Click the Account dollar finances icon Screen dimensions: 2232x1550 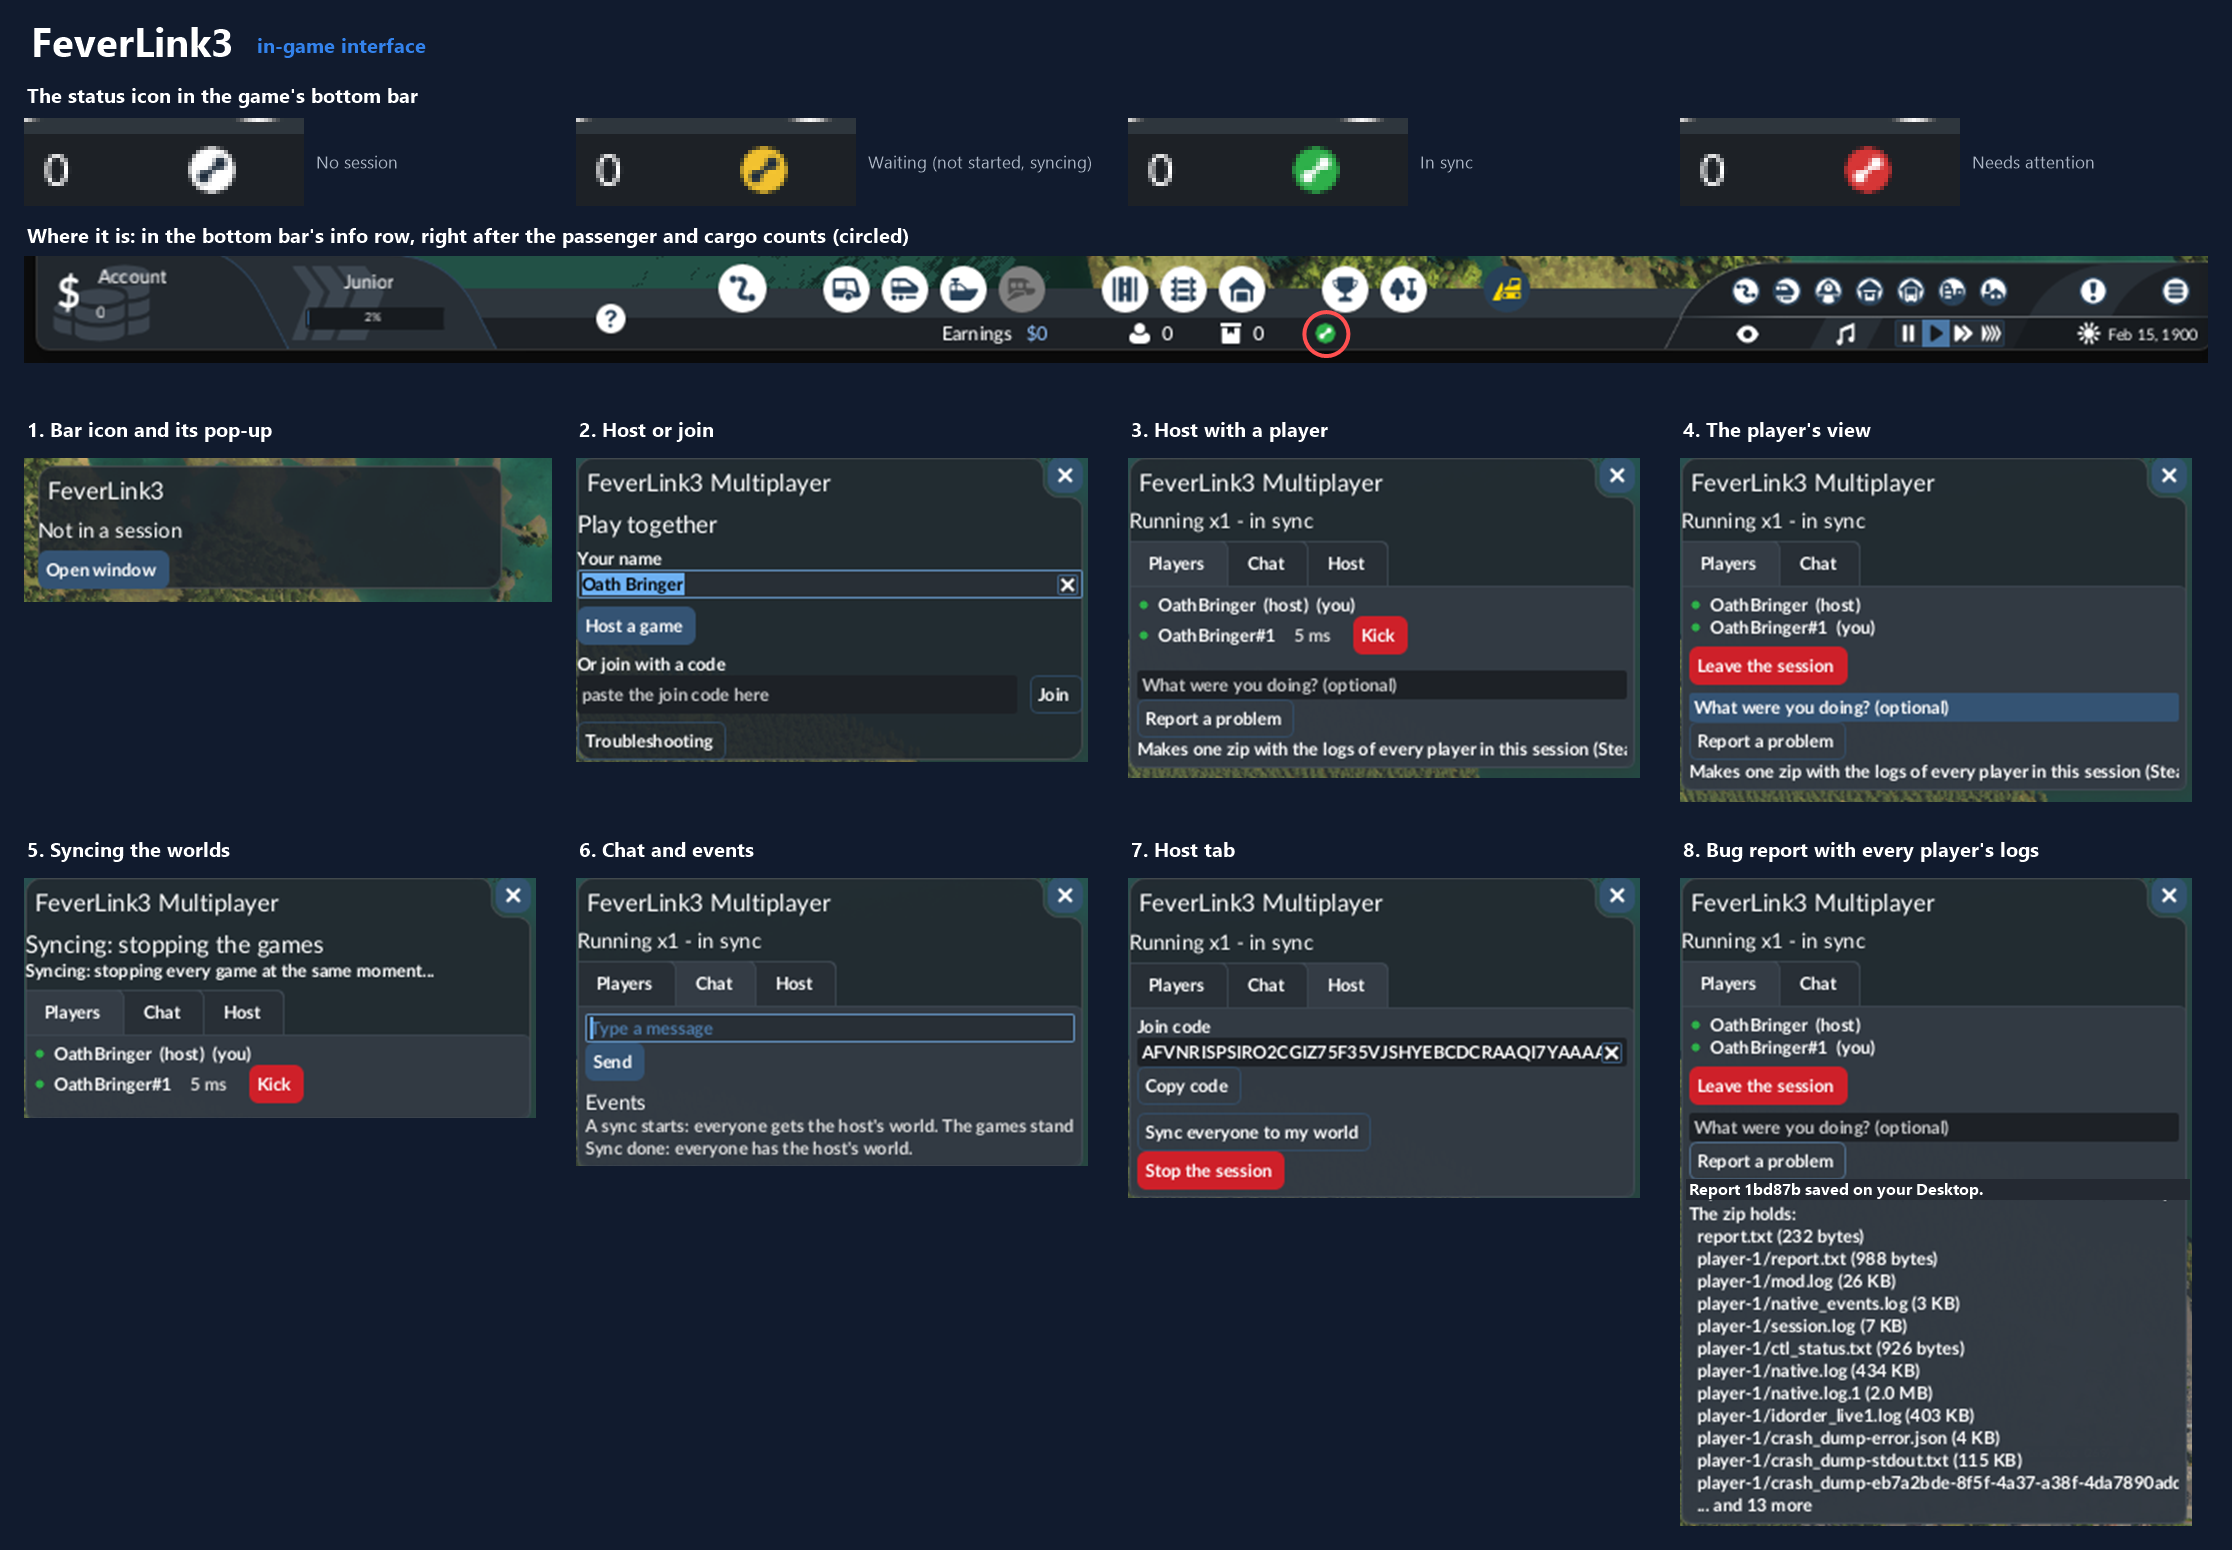coord(68,293)
